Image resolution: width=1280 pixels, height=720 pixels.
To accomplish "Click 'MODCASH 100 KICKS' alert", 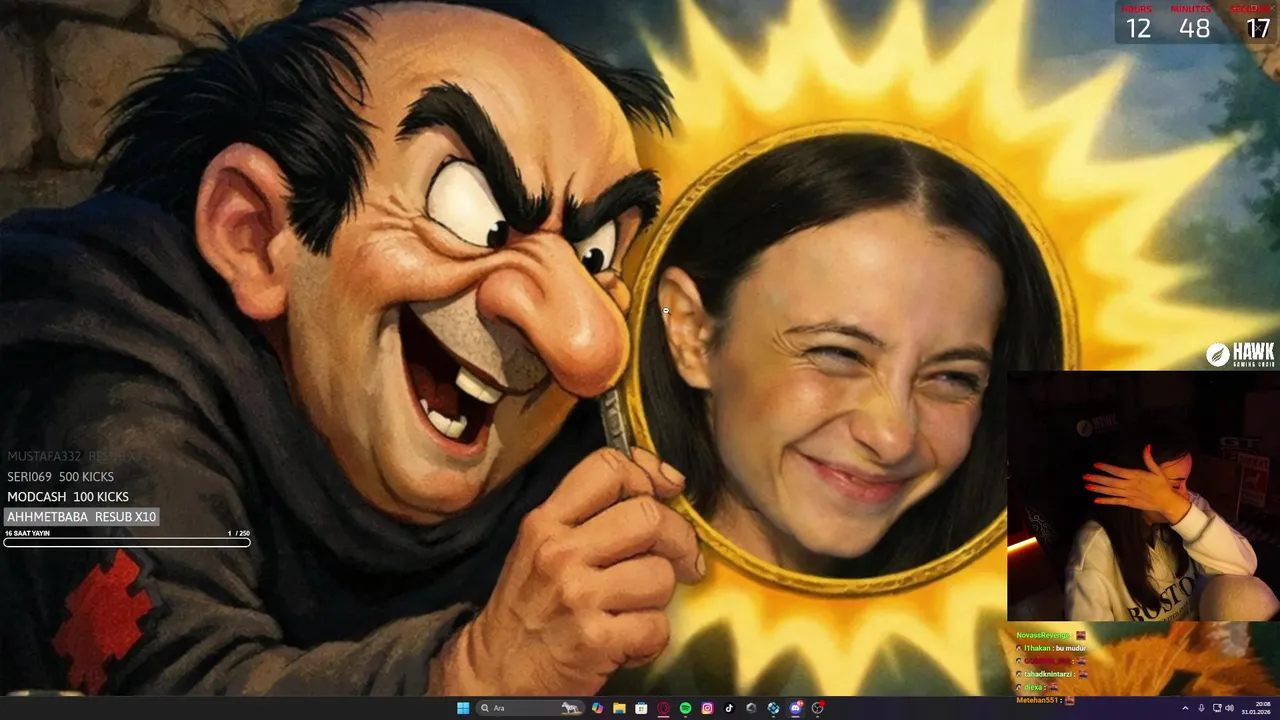I will tap(68, 497).
